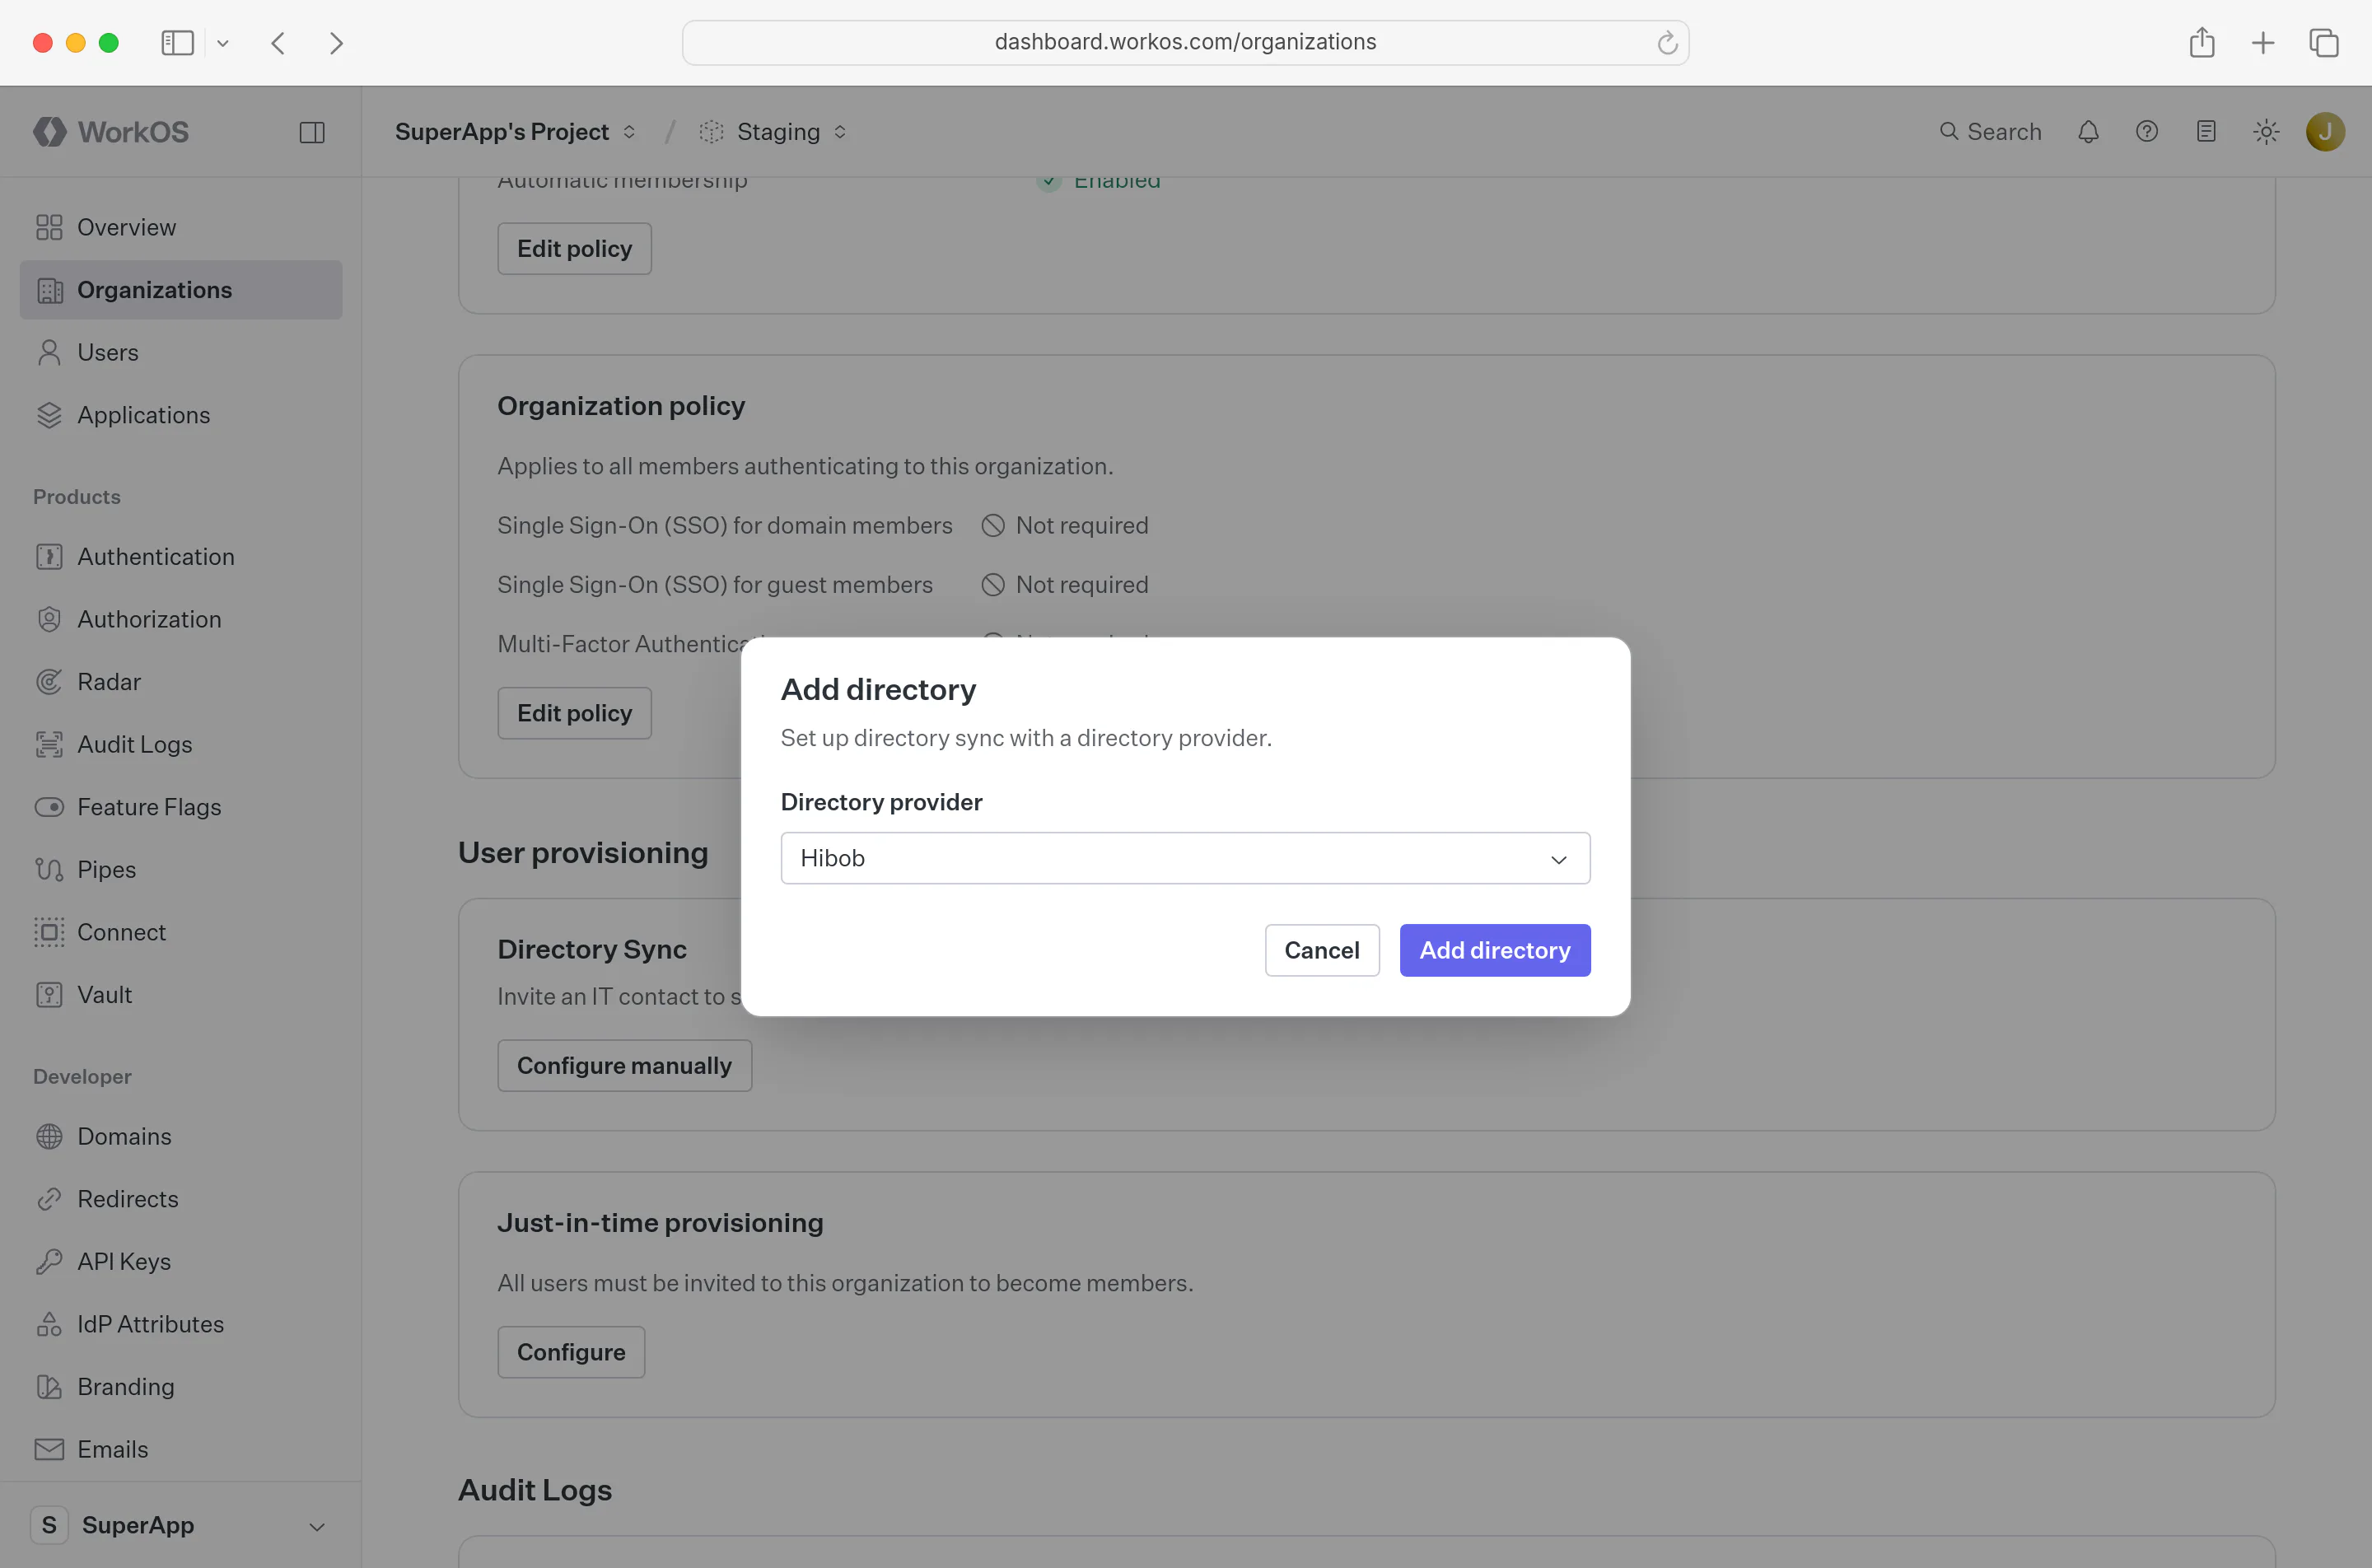This screenshot has width=2372, height=1568.
Task: Click the Overview grid icon
Action: point(49,227)
